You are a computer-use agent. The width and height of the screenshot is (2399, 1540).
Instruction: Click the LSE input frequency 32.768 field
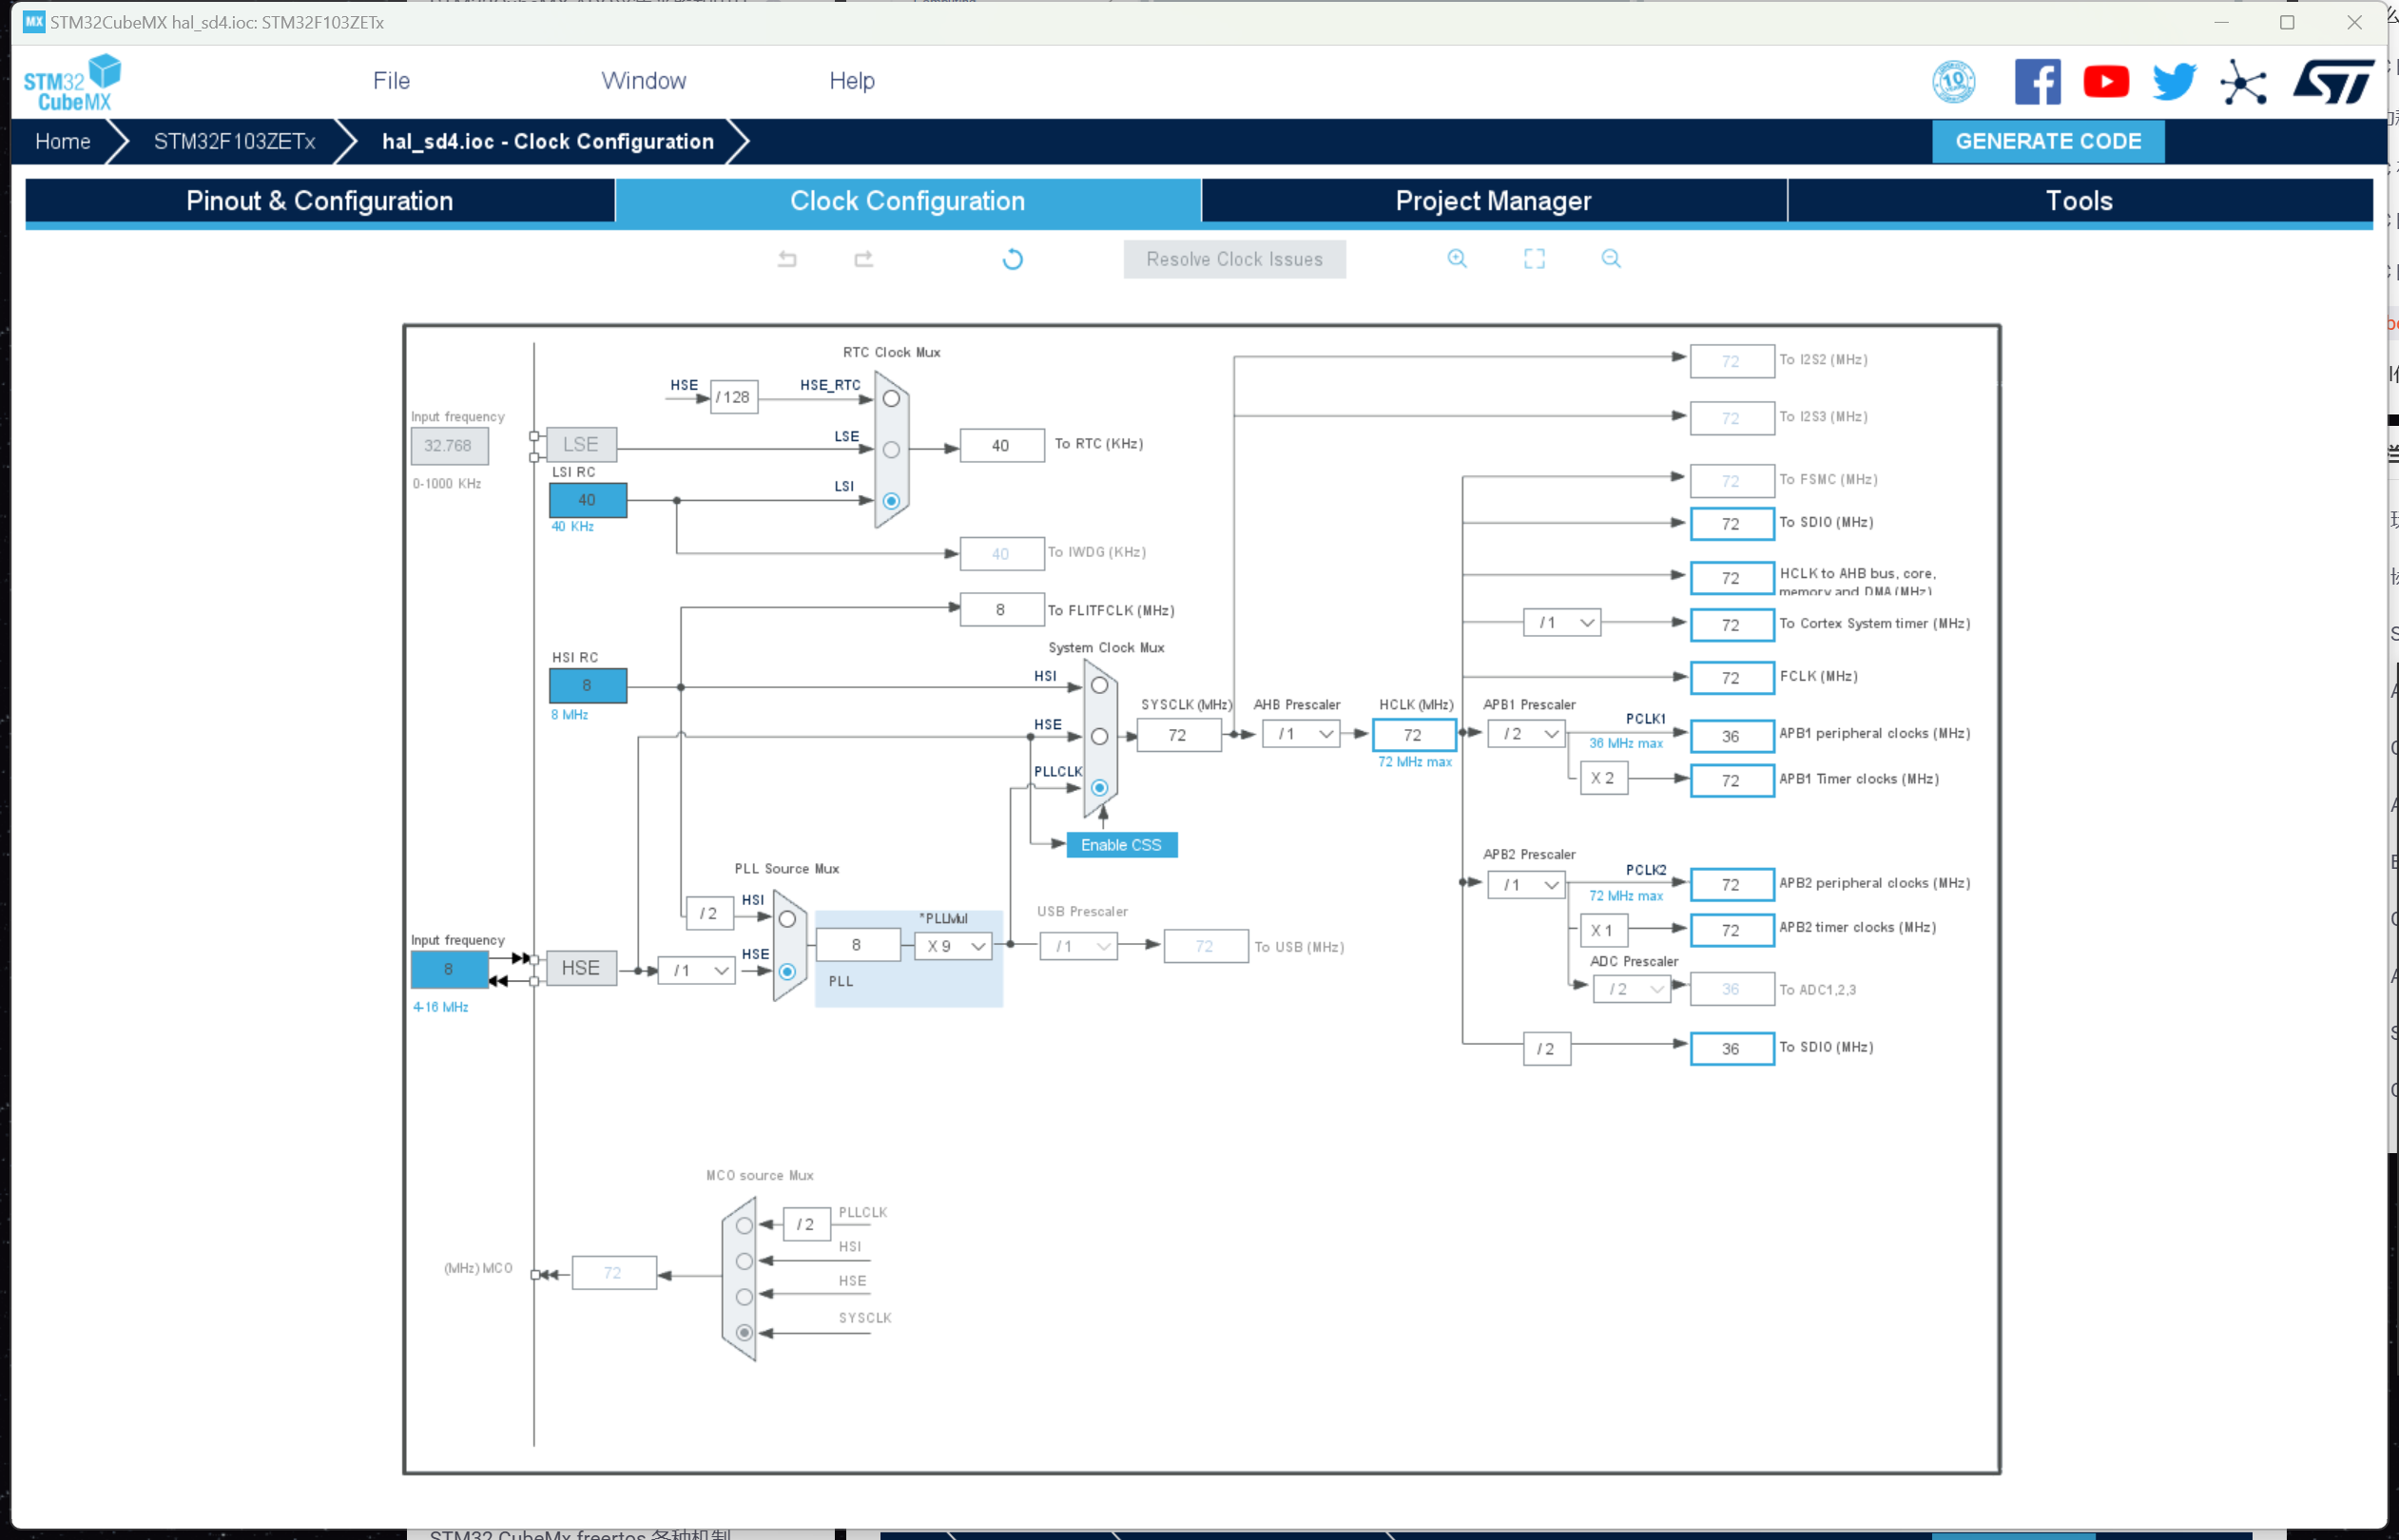(x=449, y=446)
